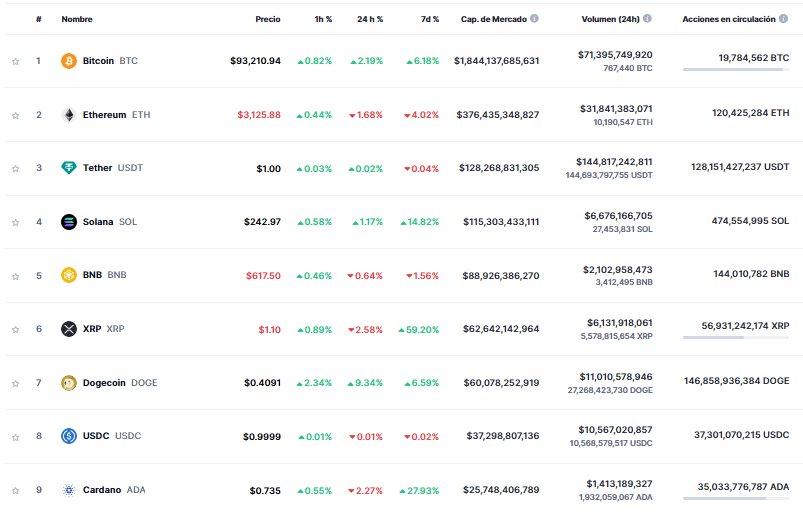Click XRP circulating supply progress bar
Image resolution: width=803 pixels, height=512 pixels.
pyautogui.click(x=735, y=337)
